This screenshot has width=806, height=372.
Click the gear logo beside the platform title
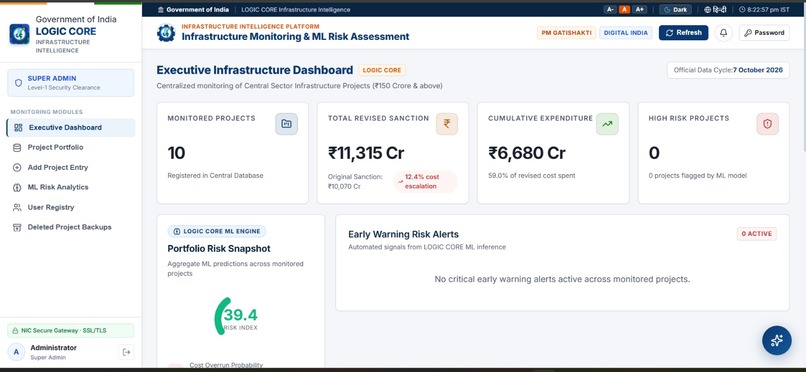[x=166, y=33]
